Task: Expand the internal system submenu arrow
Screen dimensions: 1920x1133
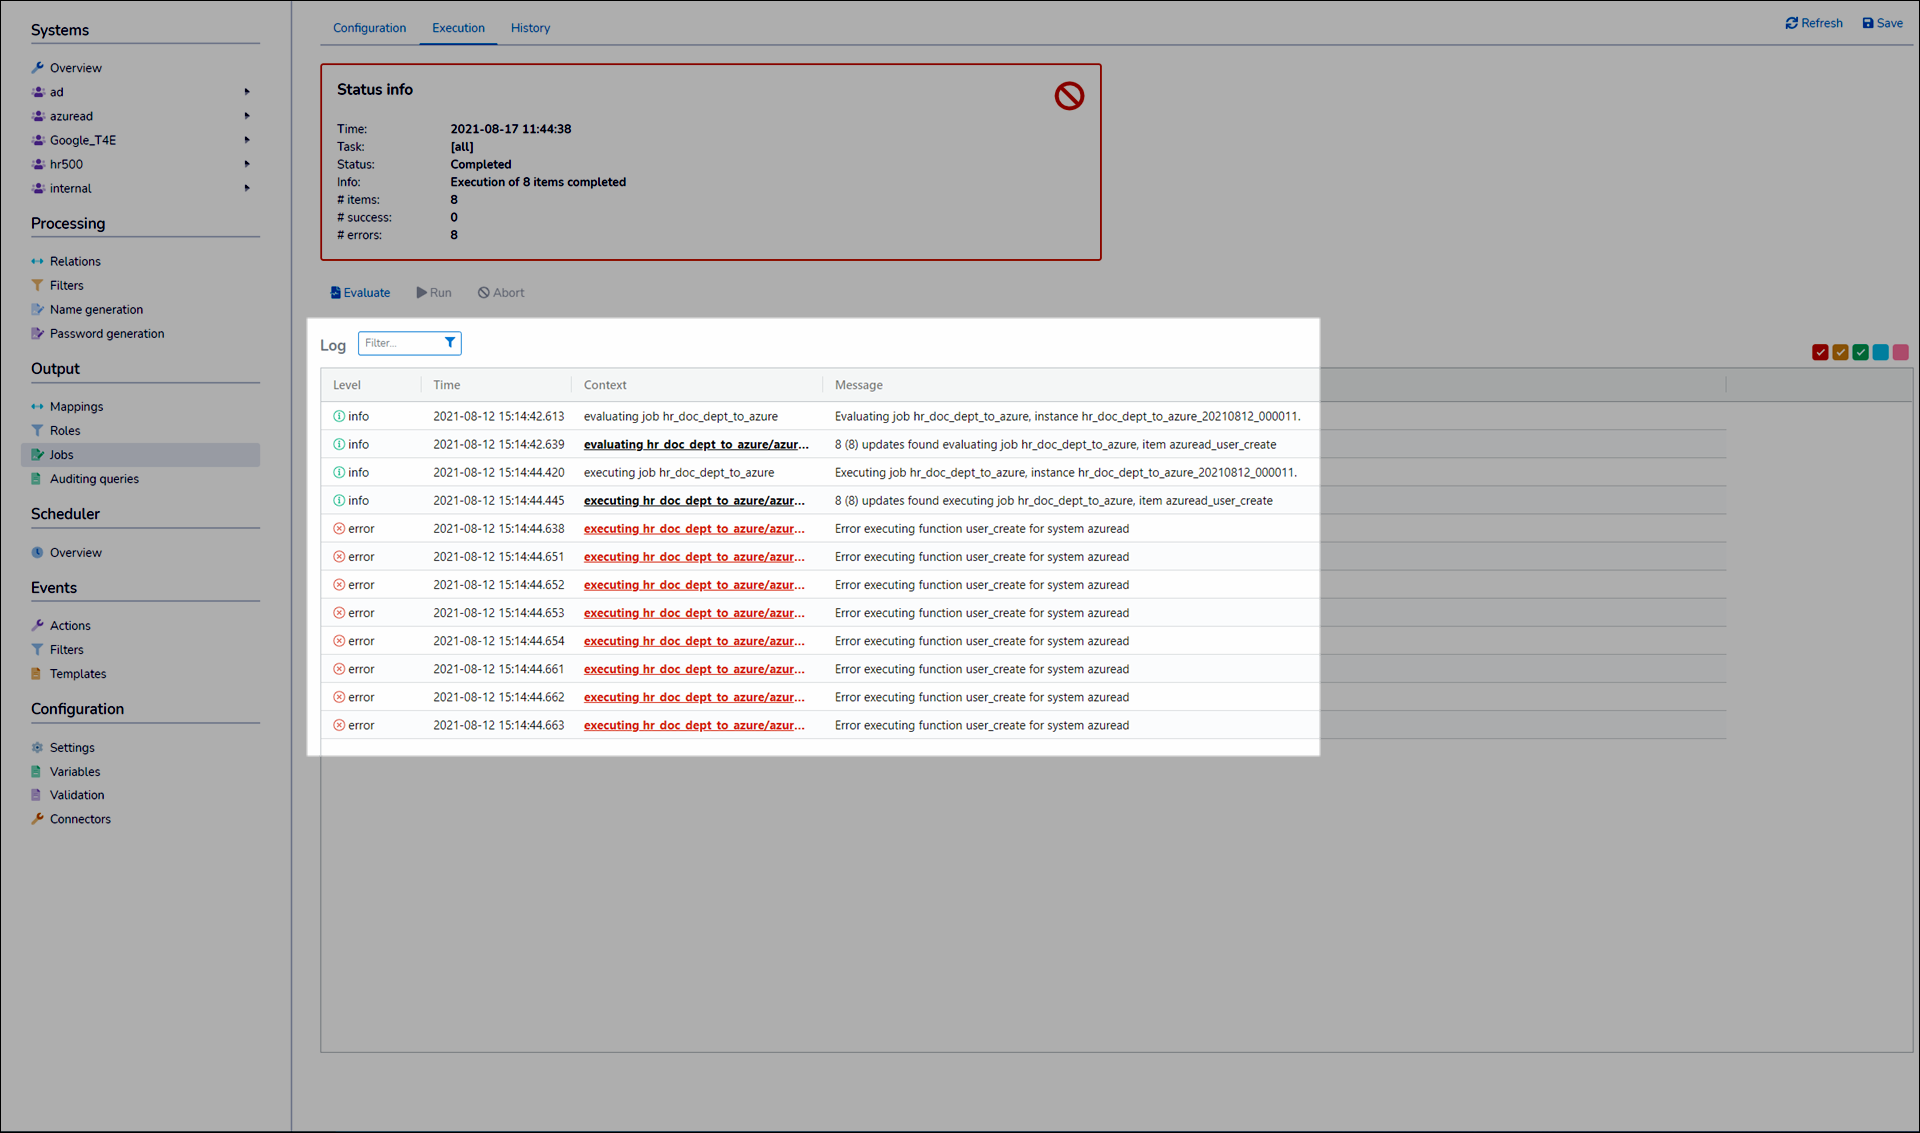Action: 247,188
